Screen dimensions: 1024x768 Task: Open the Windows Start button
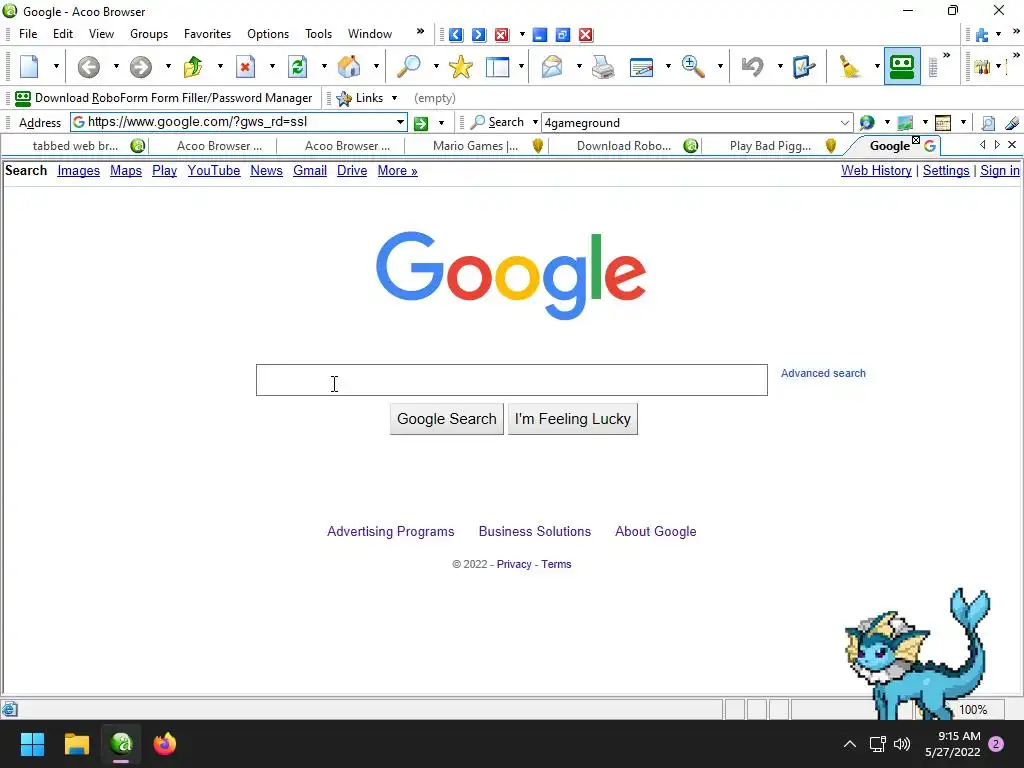[x=32, y=744]
